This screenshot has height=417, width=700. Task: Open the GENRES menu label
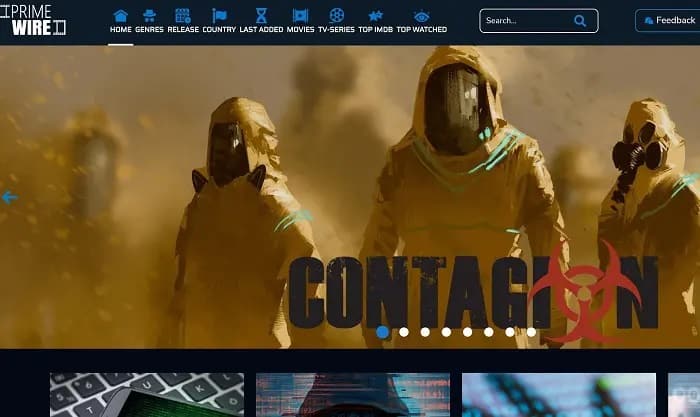149,29
